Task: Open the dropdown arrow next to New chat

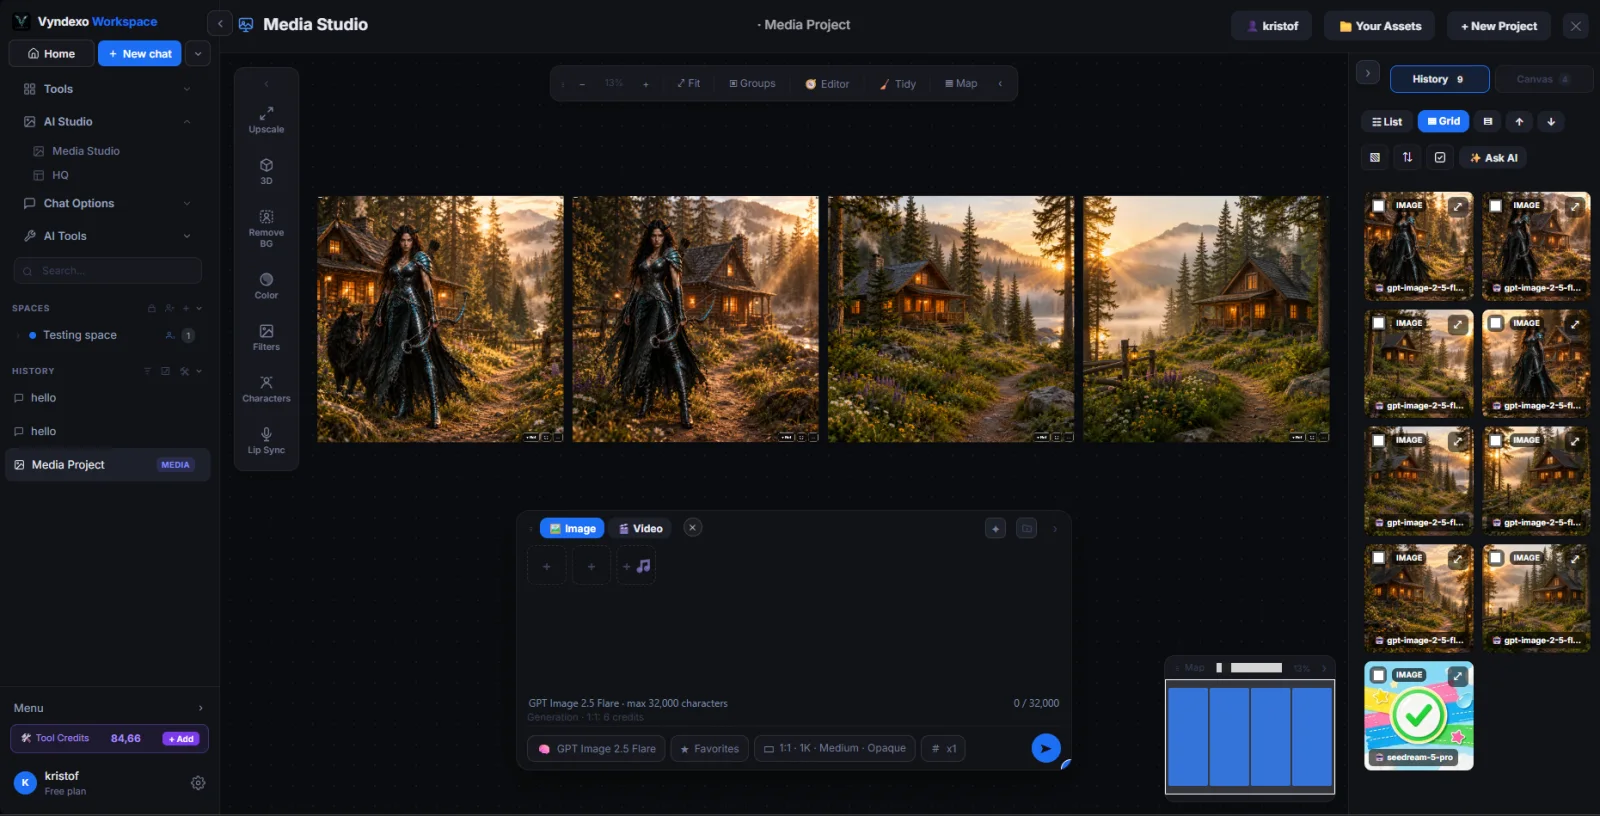Action: 198,54
